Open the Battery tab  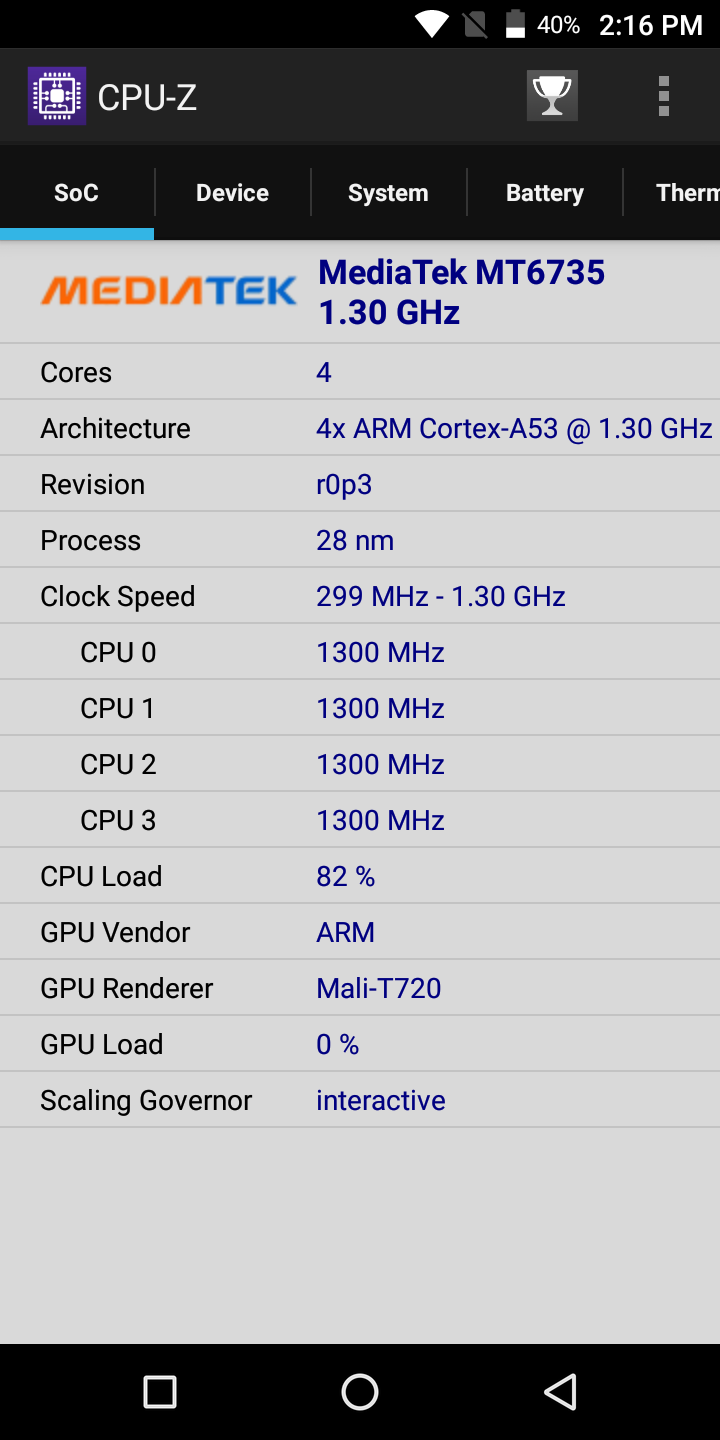(x=544, y=193)
